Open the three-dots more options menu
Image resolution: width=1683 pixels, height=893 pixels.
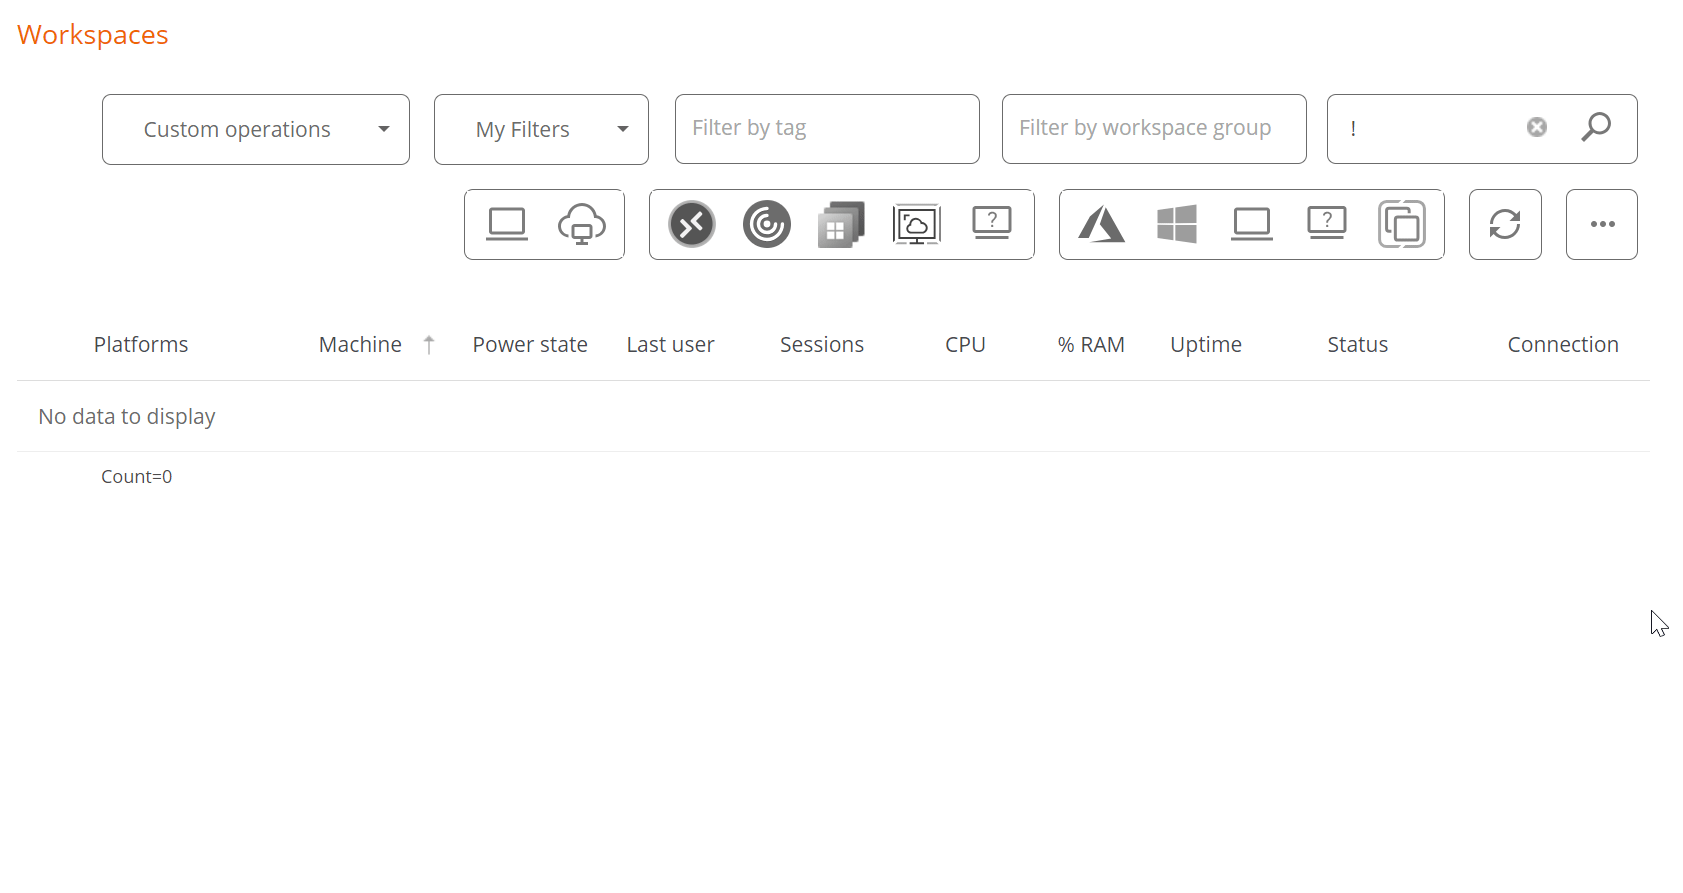(1602, 224)
